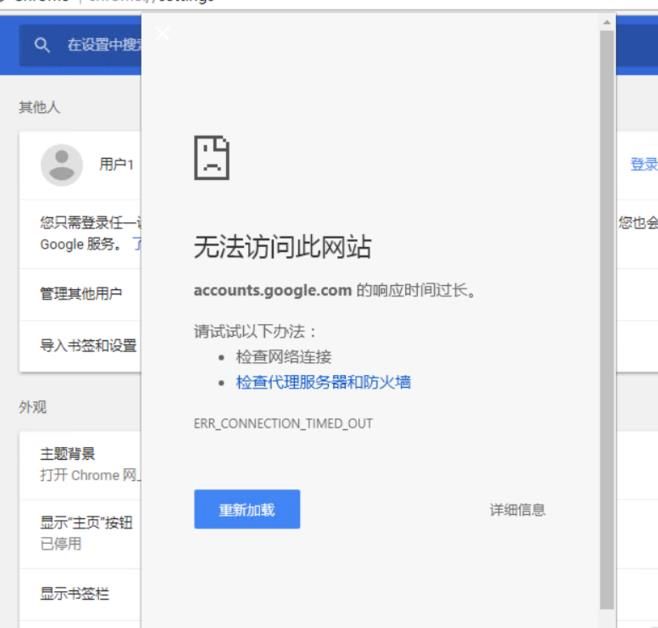Click the 已停用 status text
The image size is (658, 628).
[60, 544]
